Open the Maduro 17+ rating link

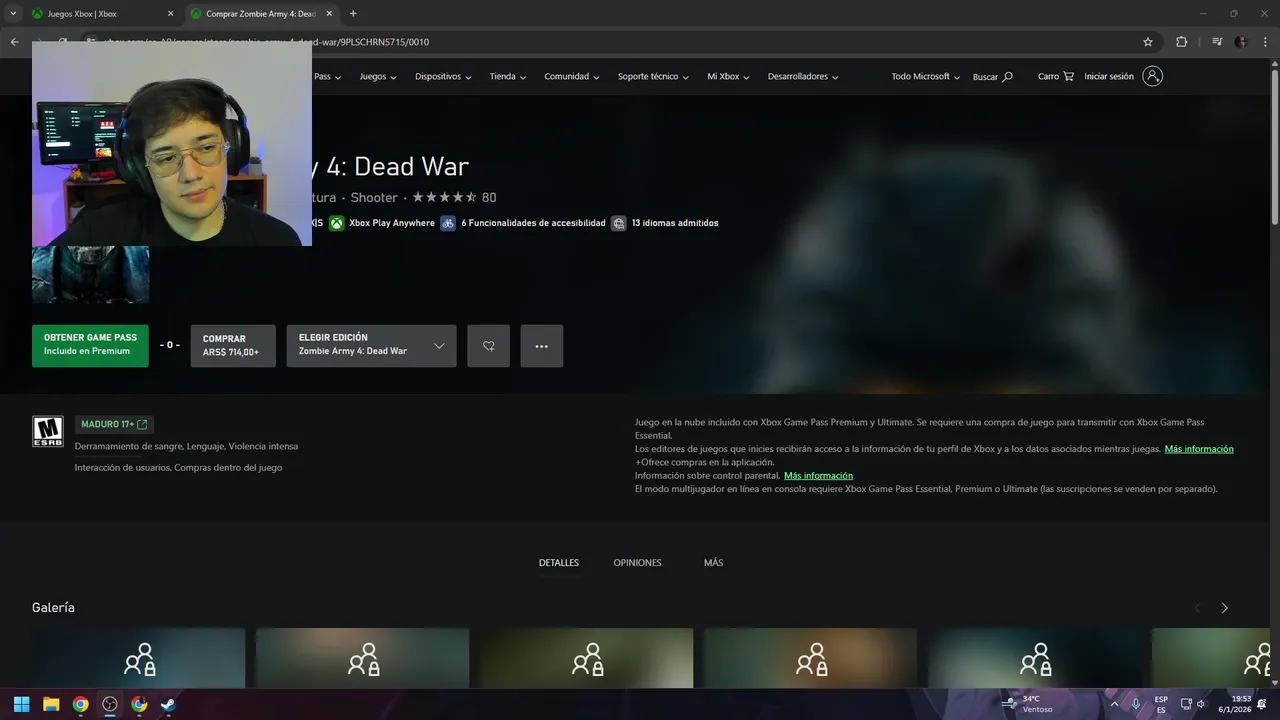click(x=114, y=424)
